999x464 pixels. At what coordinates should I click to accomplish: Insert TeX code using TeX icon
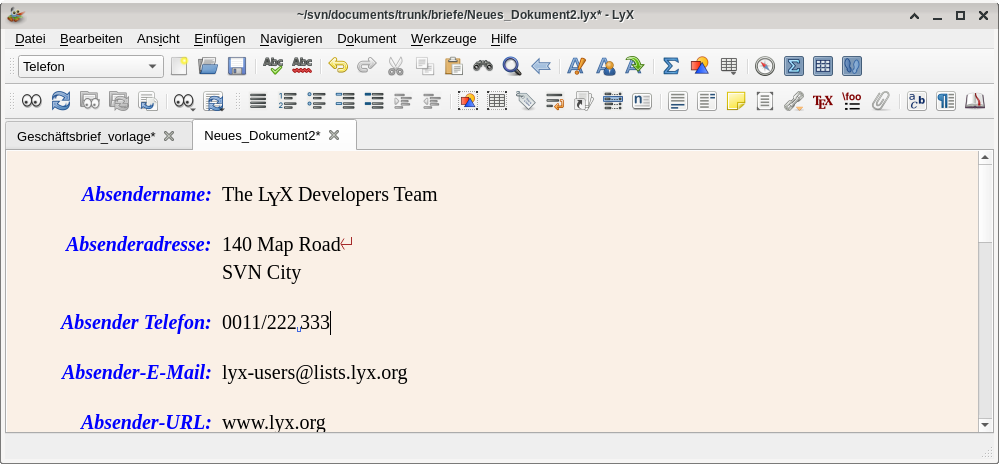point(822,100)
